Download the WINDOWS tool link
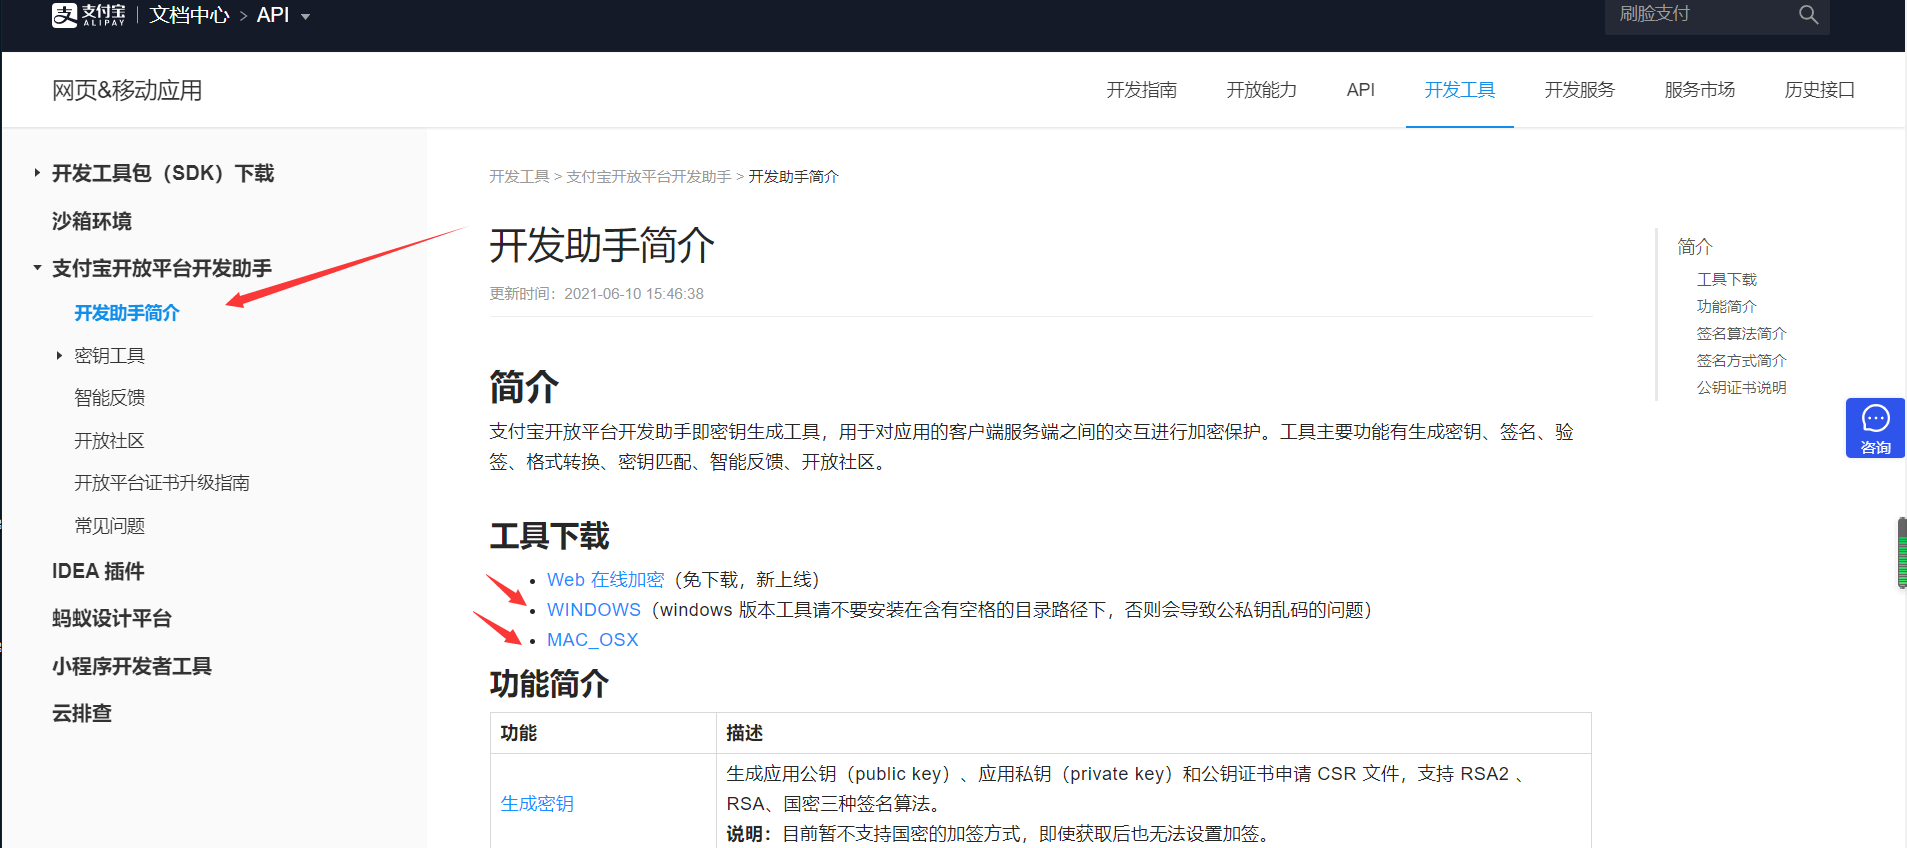 pyautogui.click(x=594, y=610)
